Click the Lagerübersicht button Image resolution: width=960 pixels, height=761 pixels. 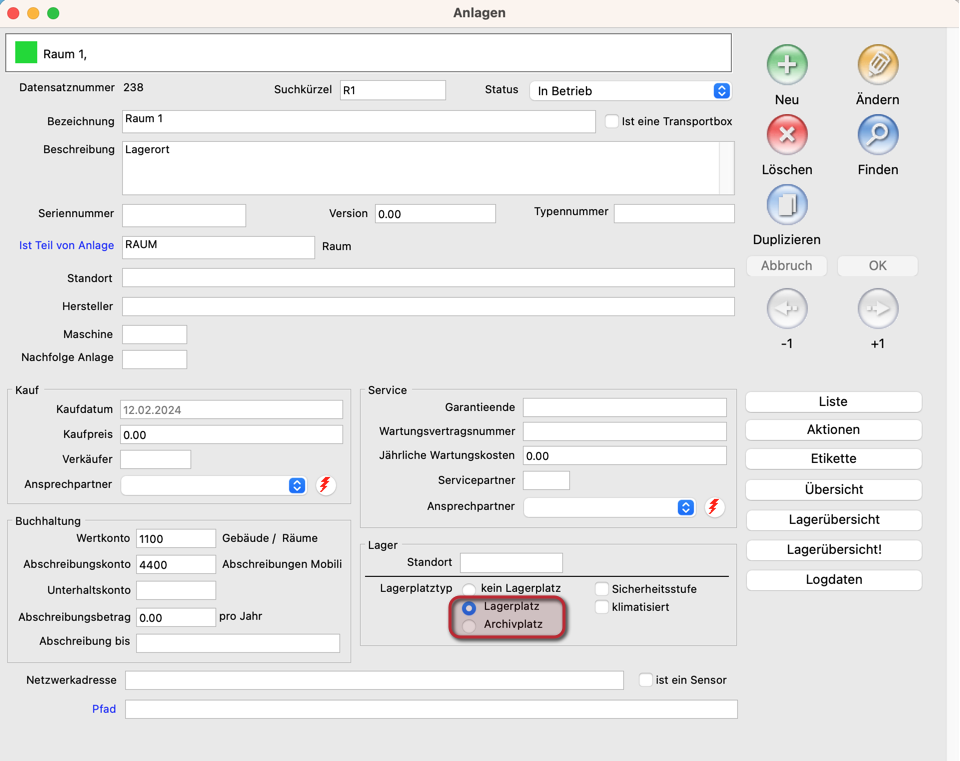pos(833,519)
